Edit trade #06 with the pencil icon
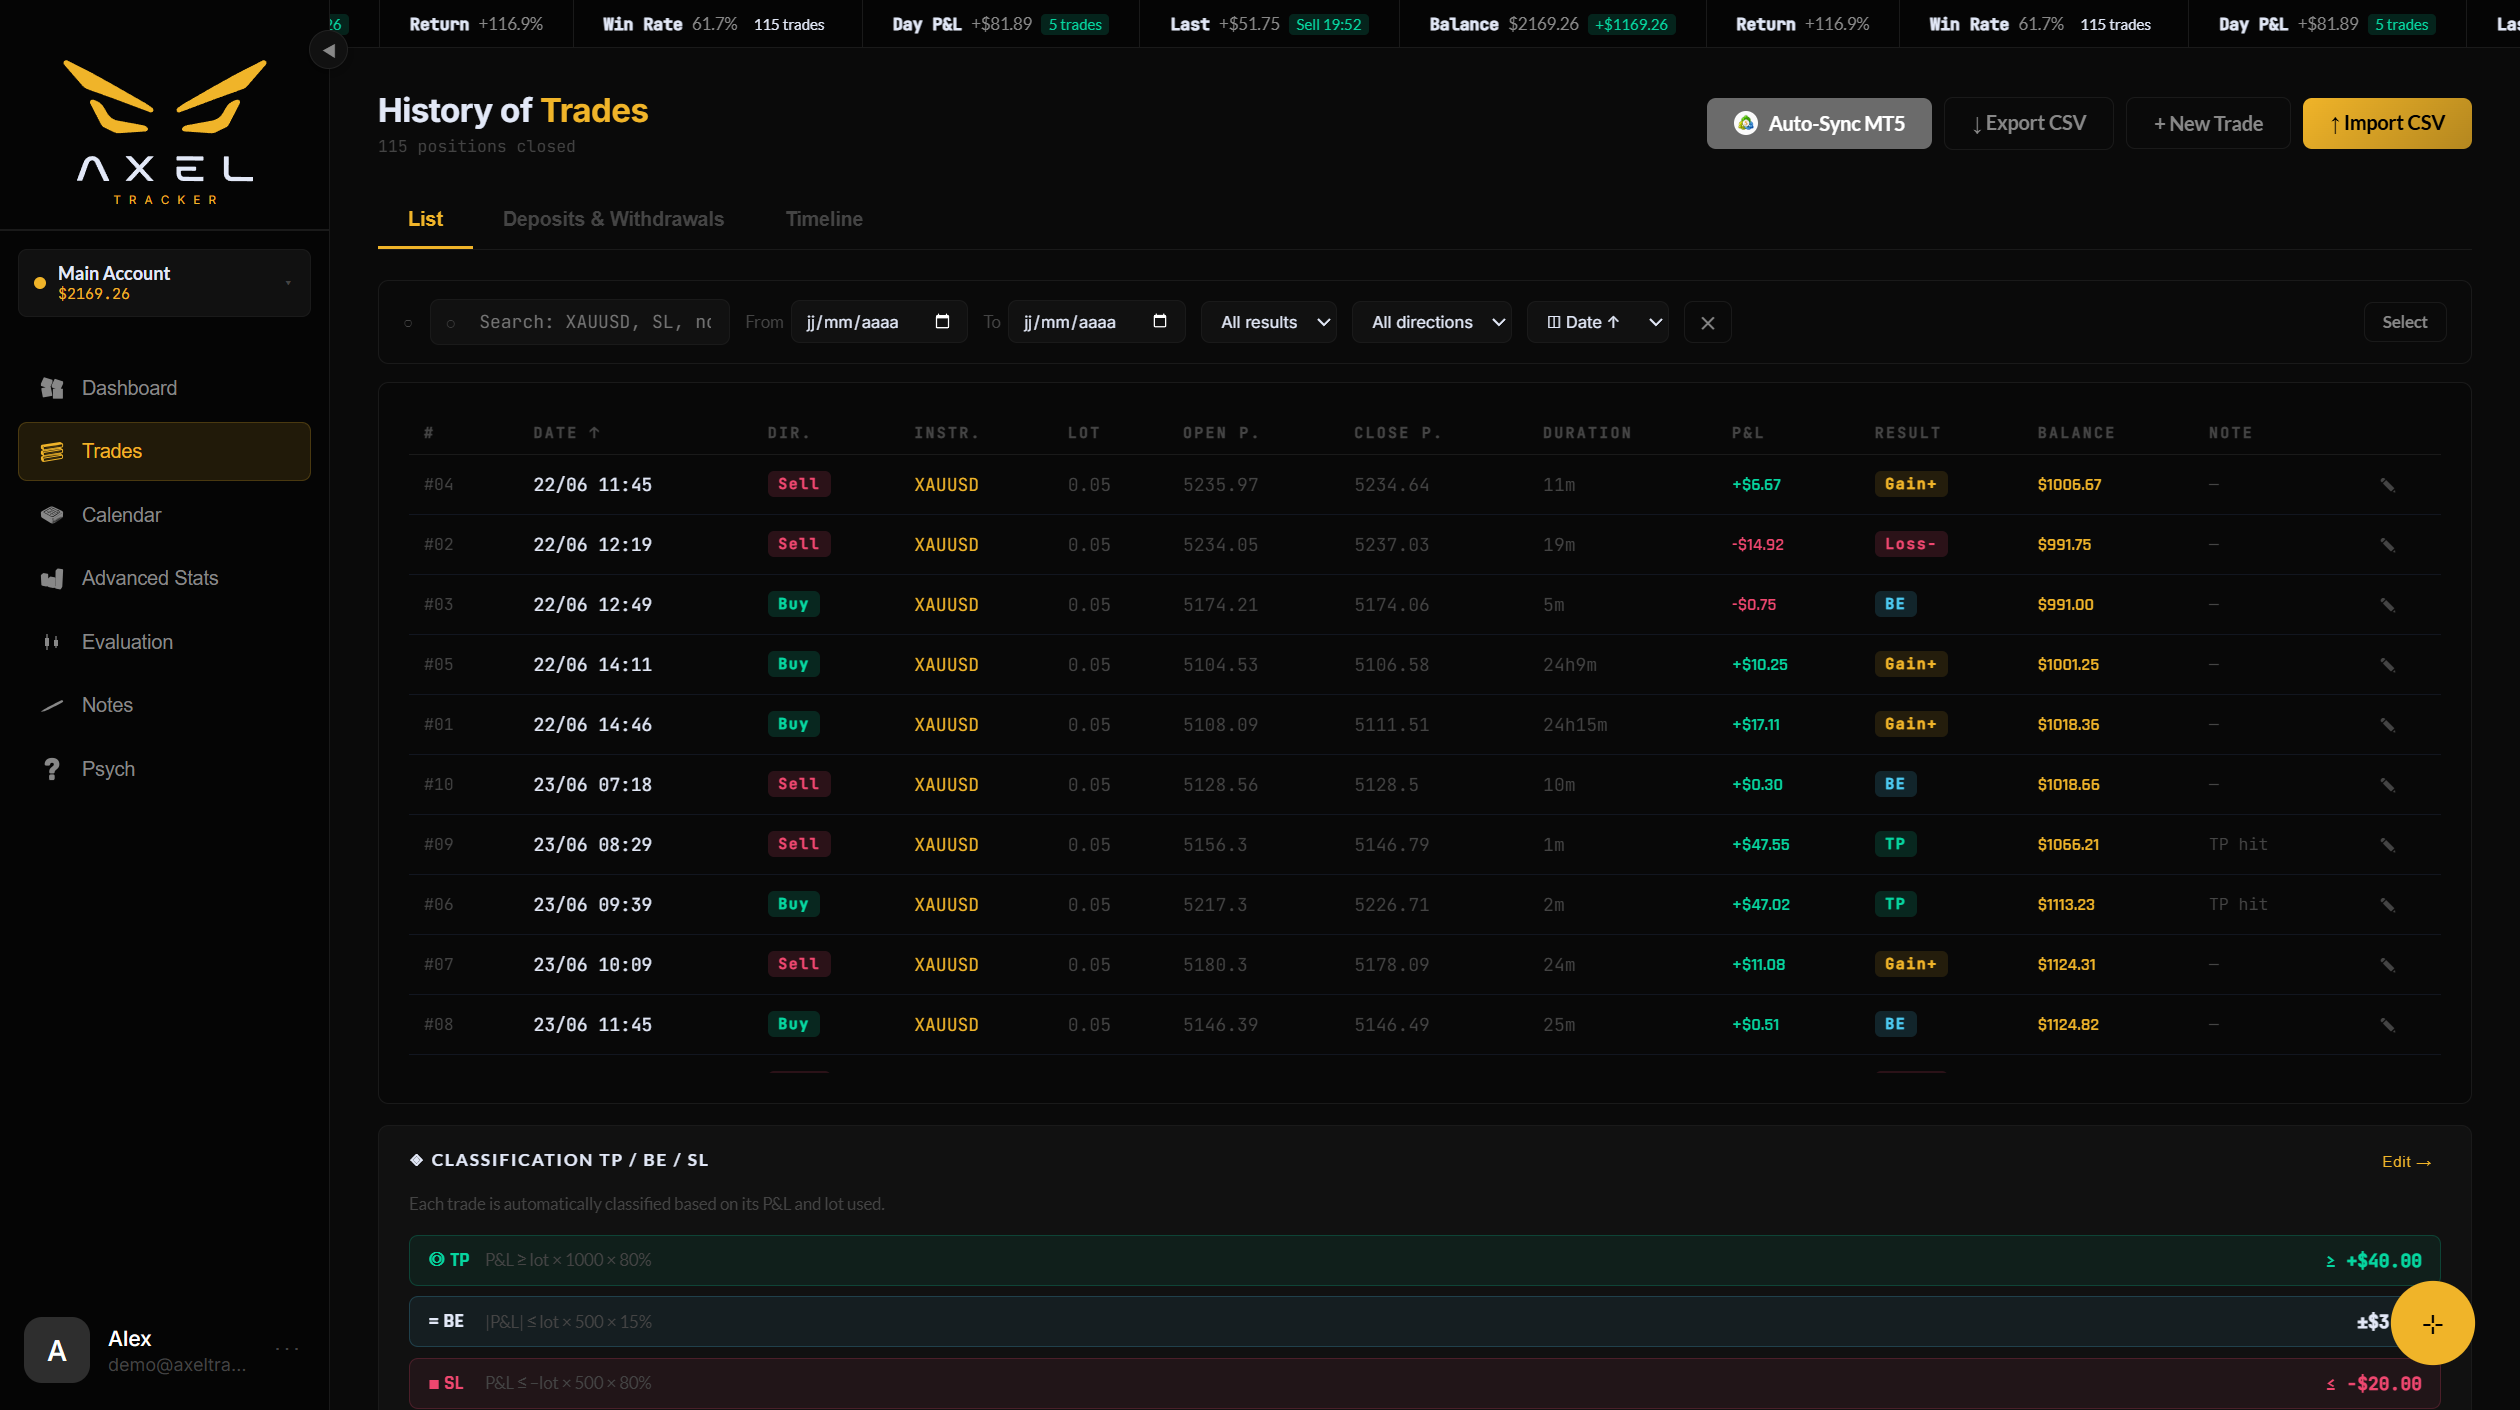The image size is (2520, 1410). pos(2387,905)
